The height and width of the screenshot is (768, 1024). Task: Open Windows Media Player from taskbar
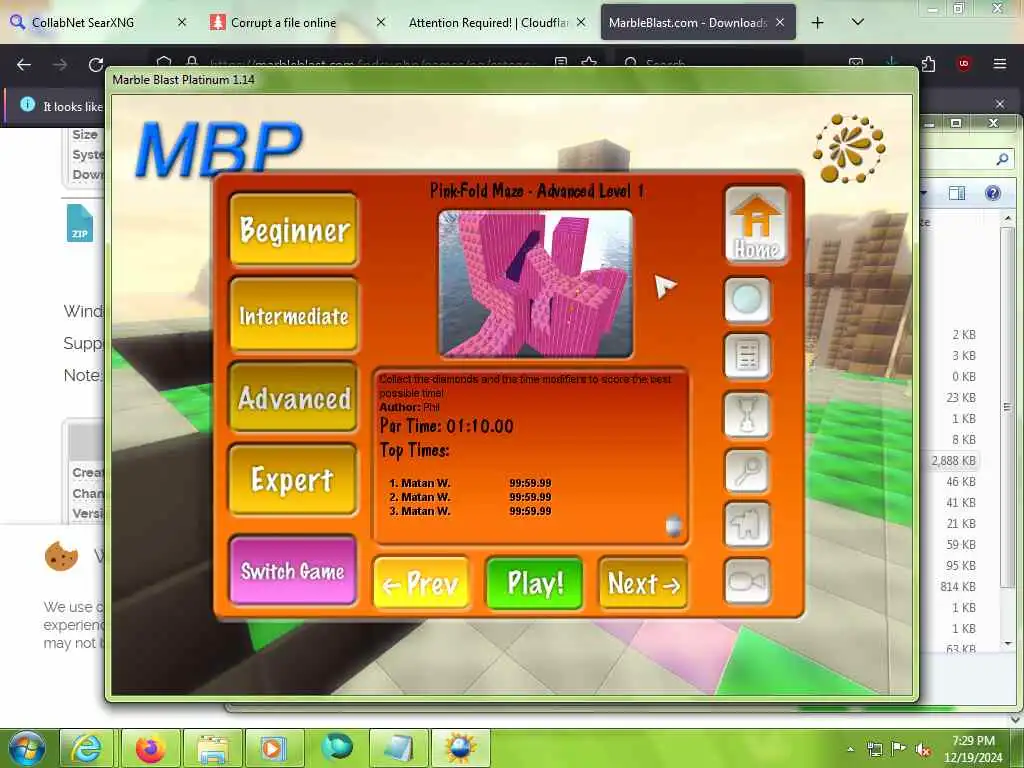pos(274,748)
